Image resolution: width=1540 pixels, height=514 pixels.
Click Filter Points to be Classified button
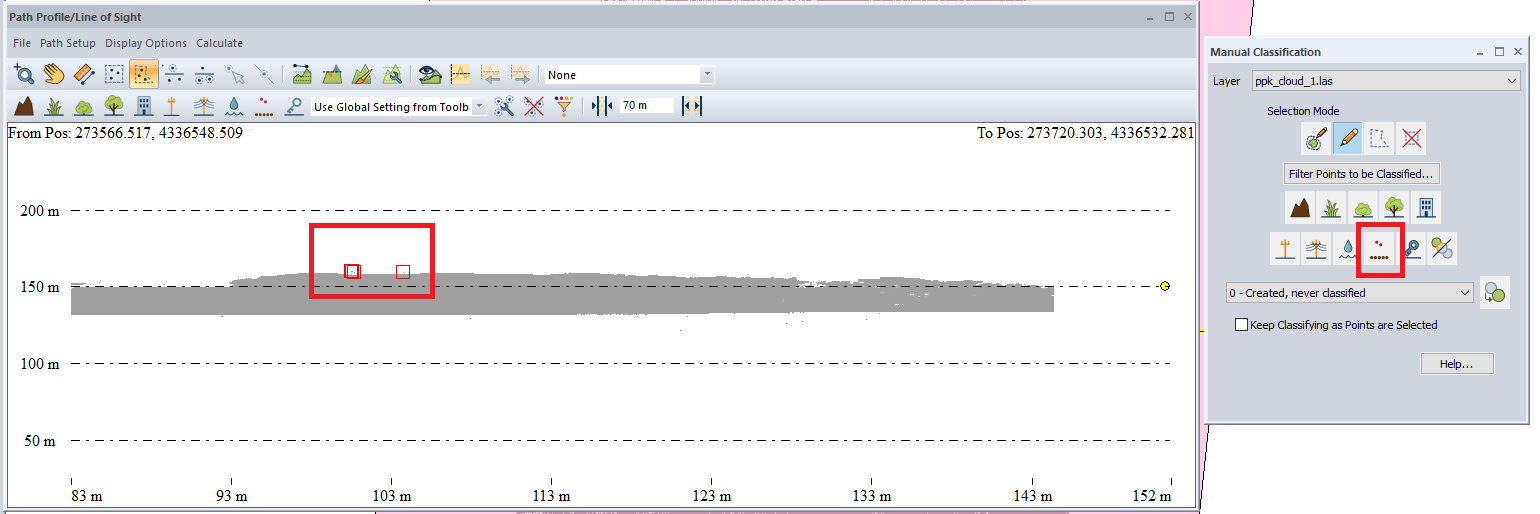click(1362, 174)
